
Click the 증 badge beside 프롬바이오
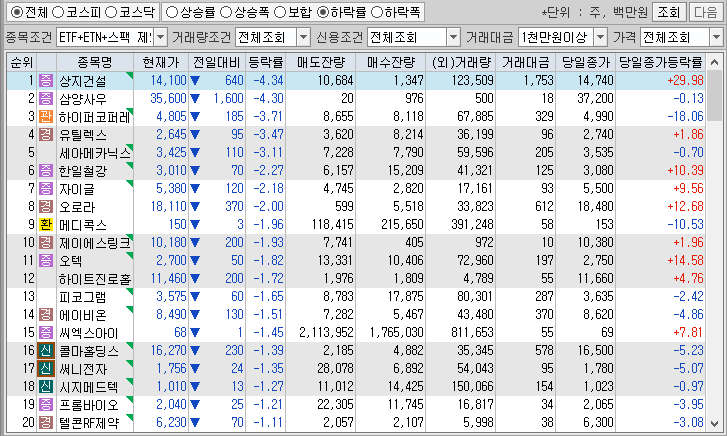click(x=46, y=404)
